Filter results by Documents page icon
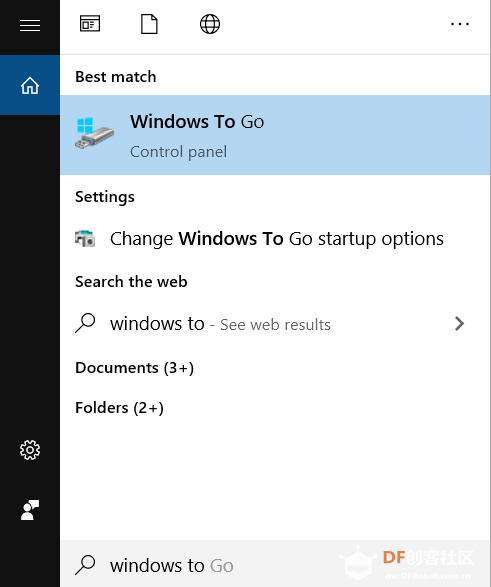 tap(149, 24)
